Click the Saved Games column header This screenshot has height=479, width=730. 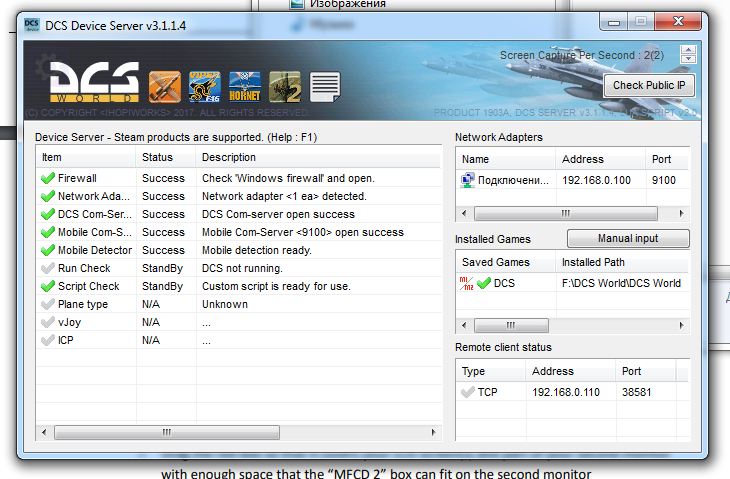(x=506, y=262)
